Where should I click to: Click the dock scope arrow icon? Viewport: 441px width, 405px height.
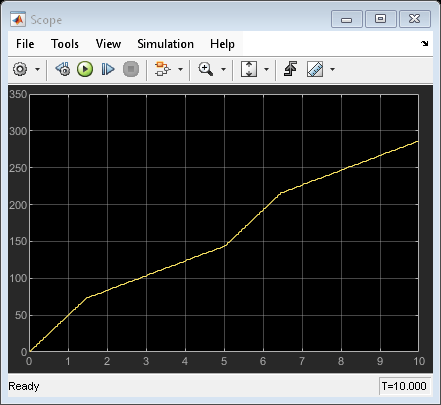pyautogui.click(x=424, y=43)
